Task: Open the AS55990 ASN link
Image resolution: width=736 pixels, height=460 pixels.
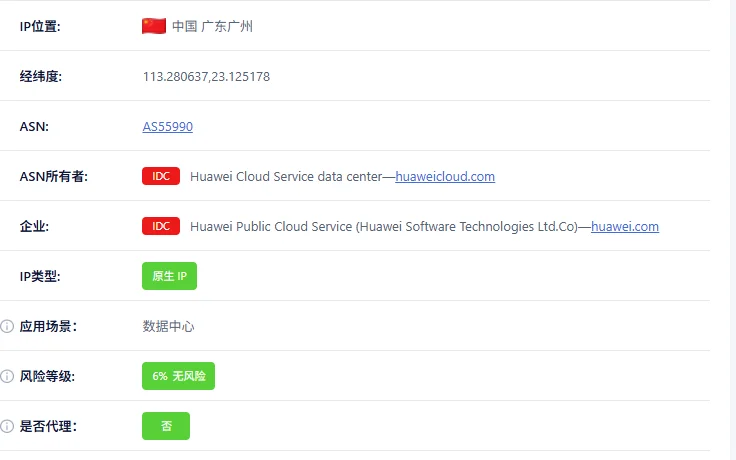Action: pyautogui.click(x=168, y=126)
